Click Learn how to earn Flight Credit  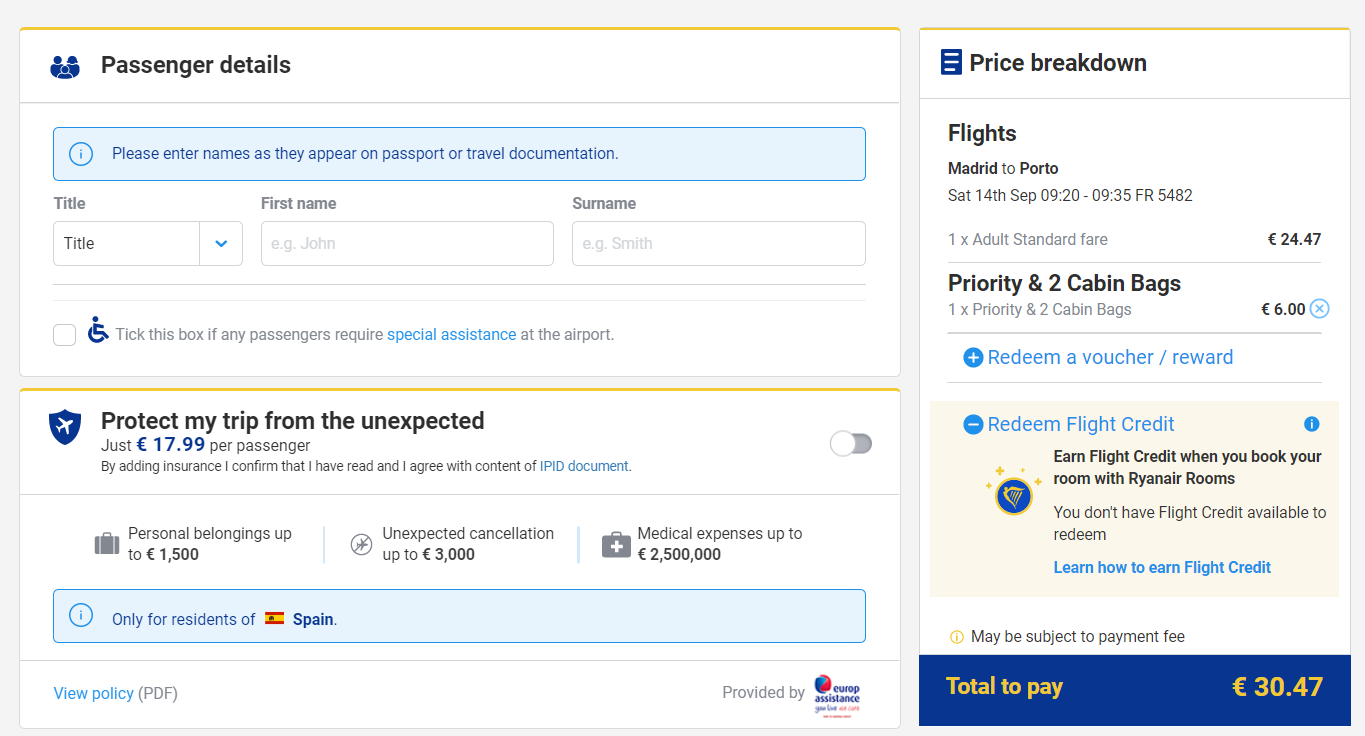tap(1162, 567)
